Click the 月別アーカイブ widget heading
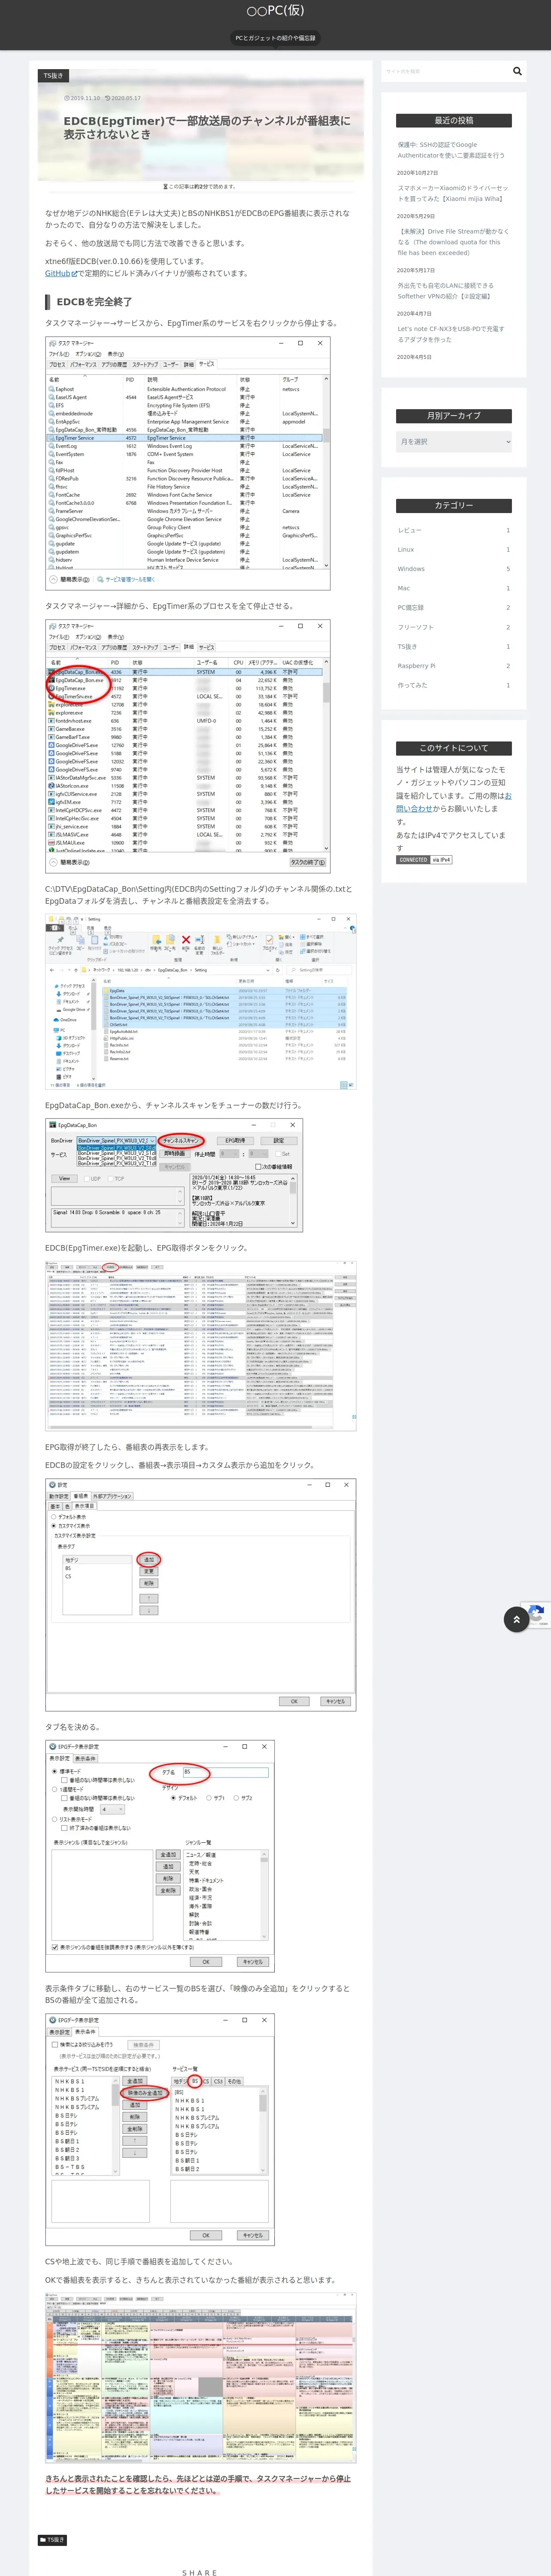The height and width of the screenshot is (2576, 551). 454,415
